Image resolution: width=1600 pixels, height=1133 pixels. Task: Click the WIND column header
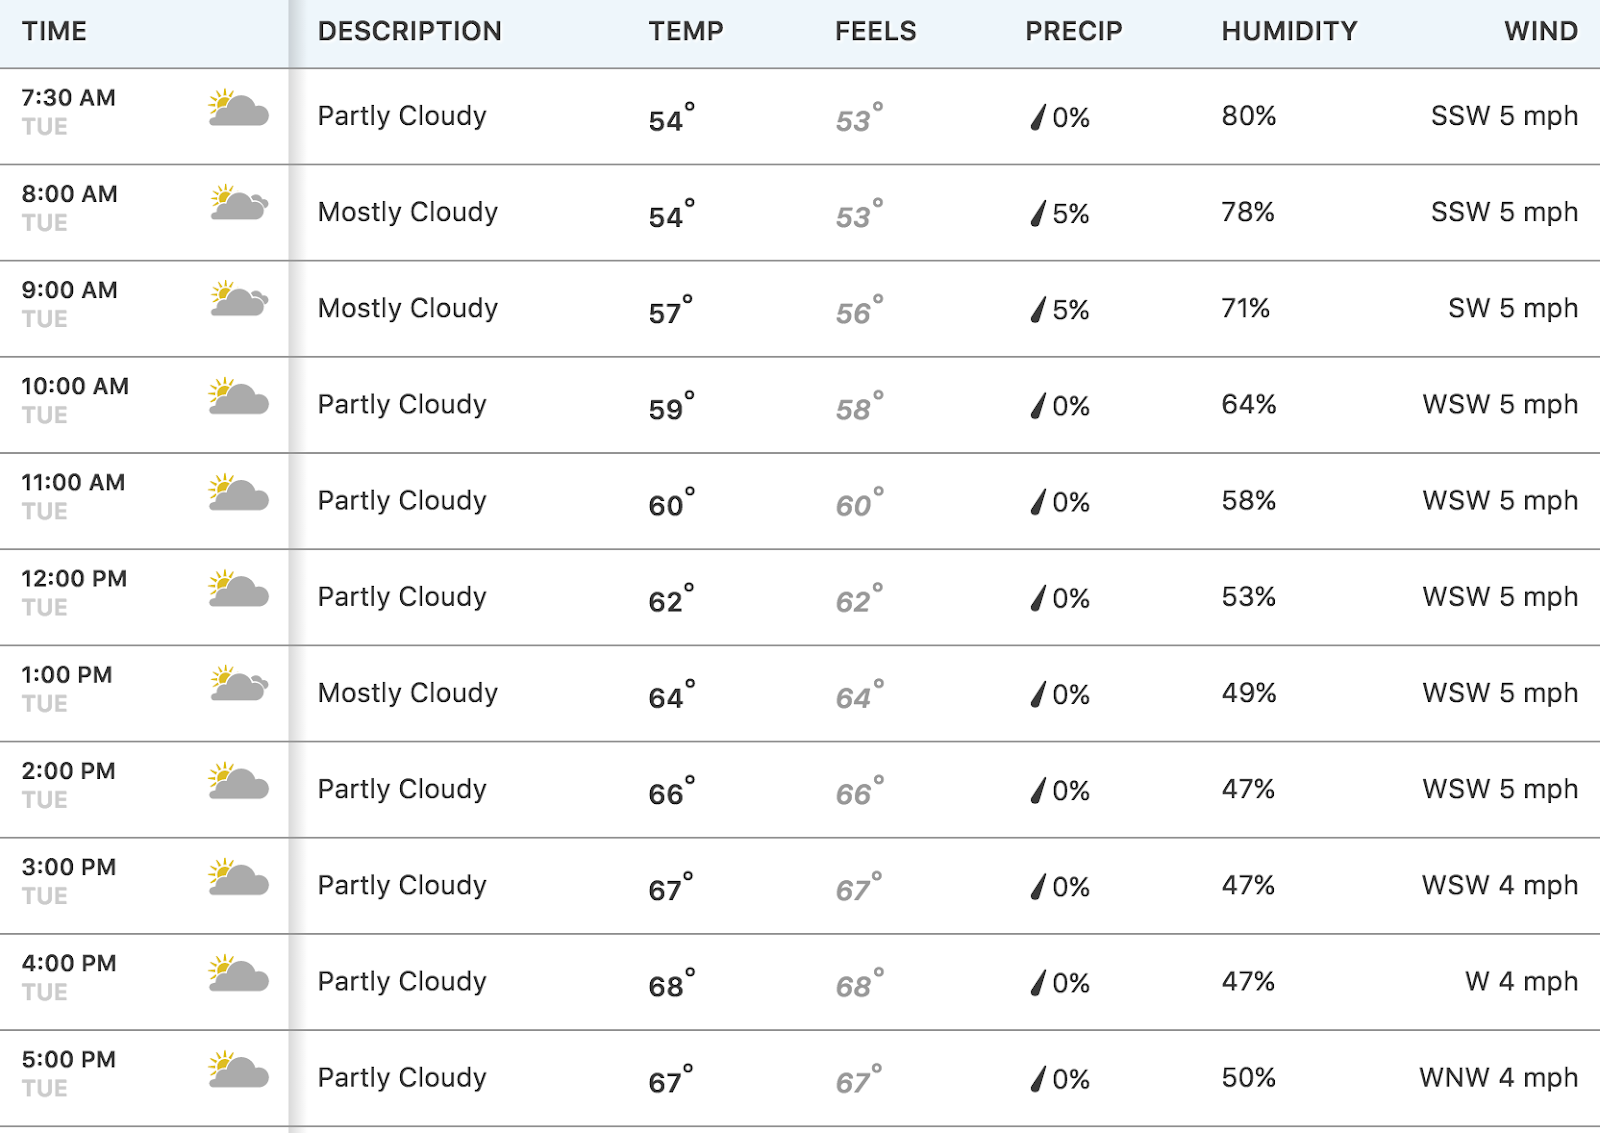pyautogui.click(x=1540, y=31)
